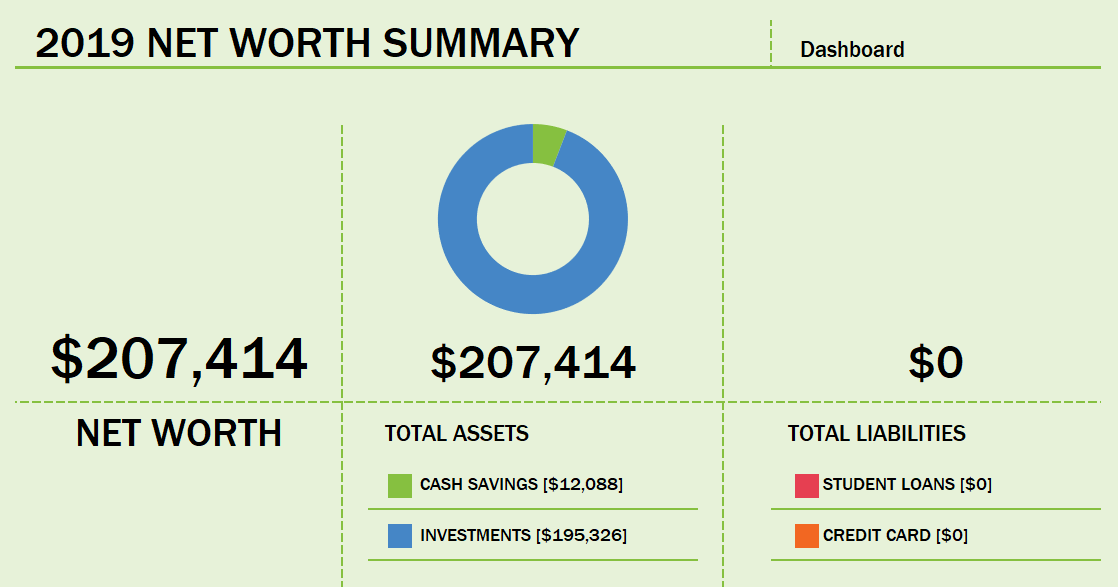Select the $0 total liabilities amount
The height and width of the screenshot is (587, 1118).
935,362
